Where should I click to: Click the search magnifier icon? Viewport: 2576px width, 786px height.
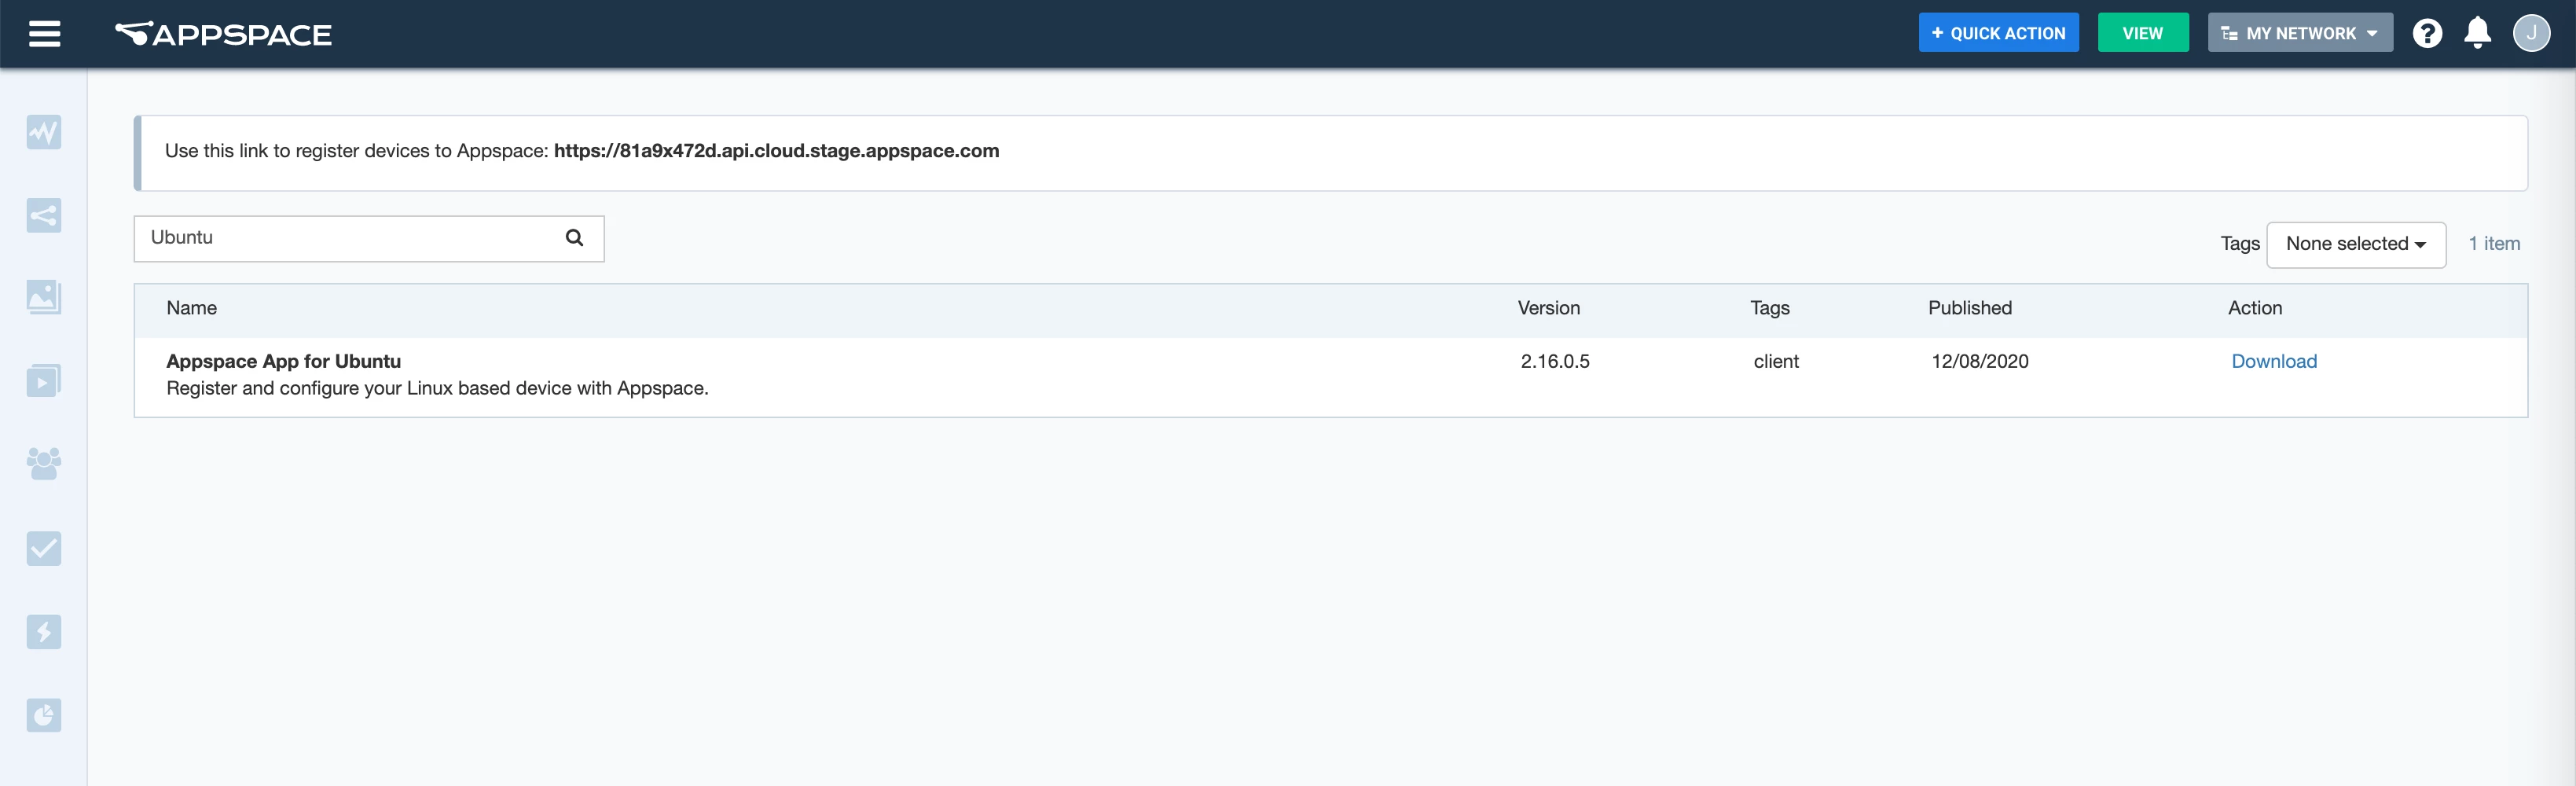pyautogui.click(x=575, y=238)
